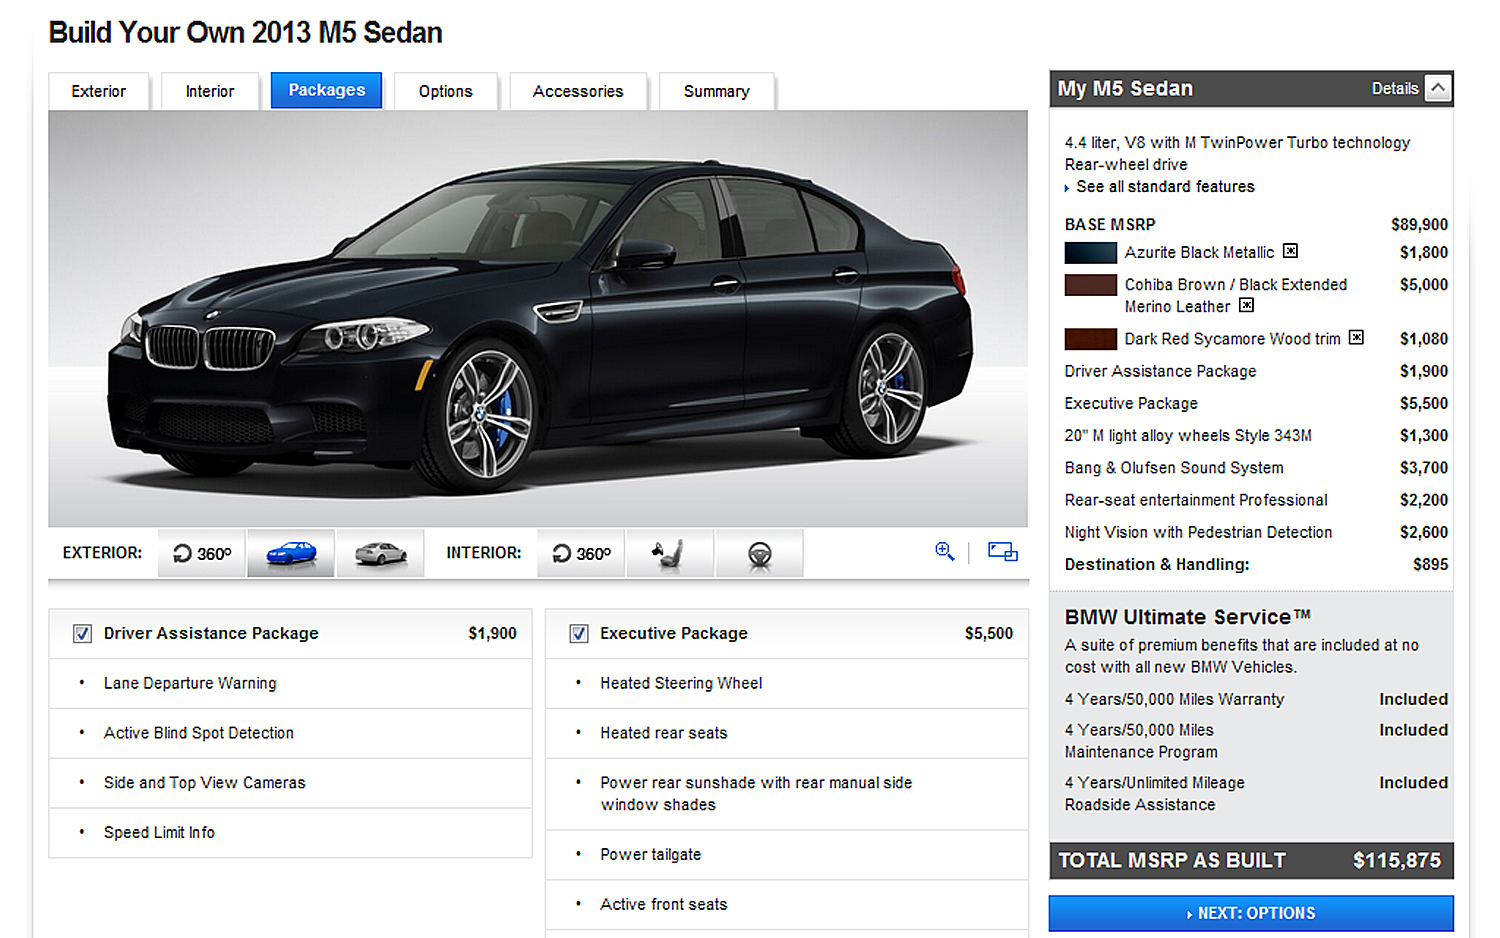Select the blue car front-angle view
Screen dimensions: 1500x938
click(290, 553)
